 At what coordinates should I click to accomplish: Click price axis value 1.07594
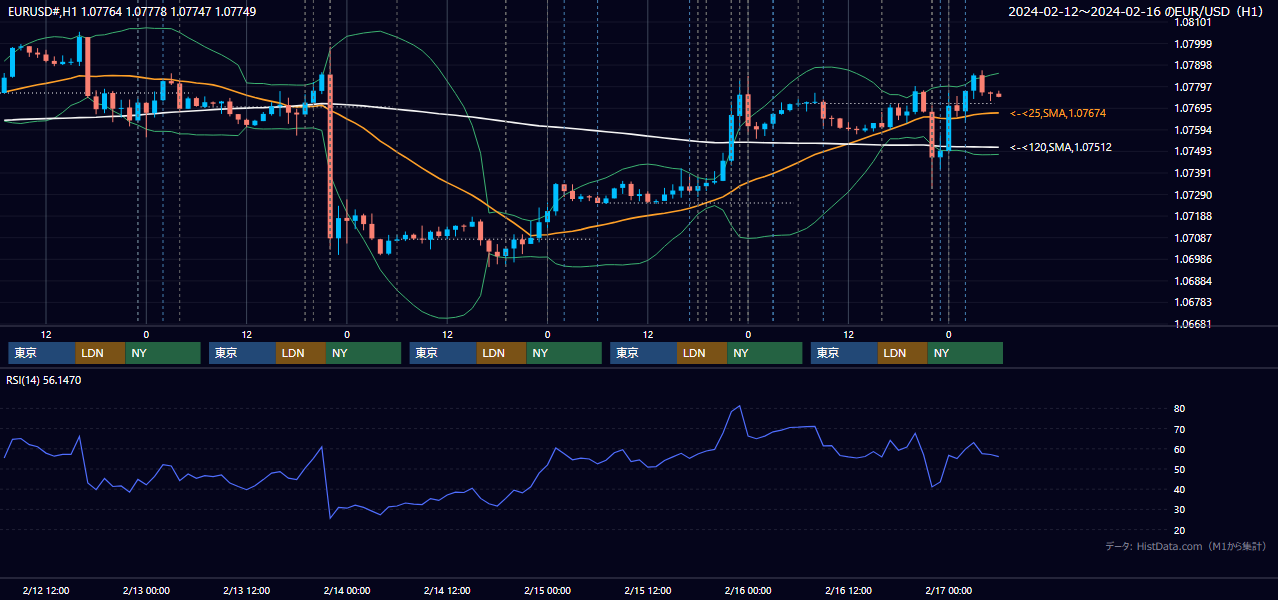1193,130
